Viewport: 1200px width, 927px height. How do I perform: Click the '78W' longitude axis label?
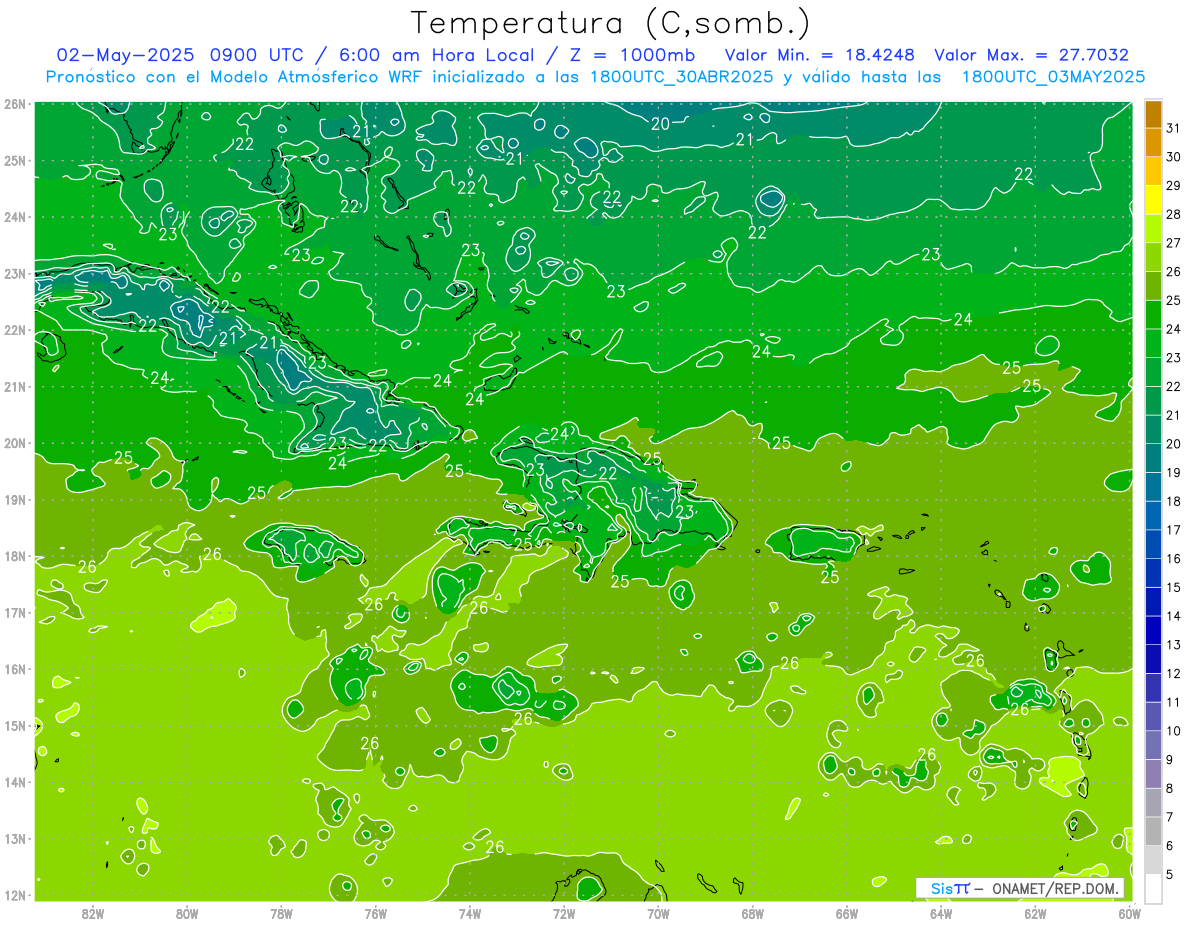coord(281,913)
